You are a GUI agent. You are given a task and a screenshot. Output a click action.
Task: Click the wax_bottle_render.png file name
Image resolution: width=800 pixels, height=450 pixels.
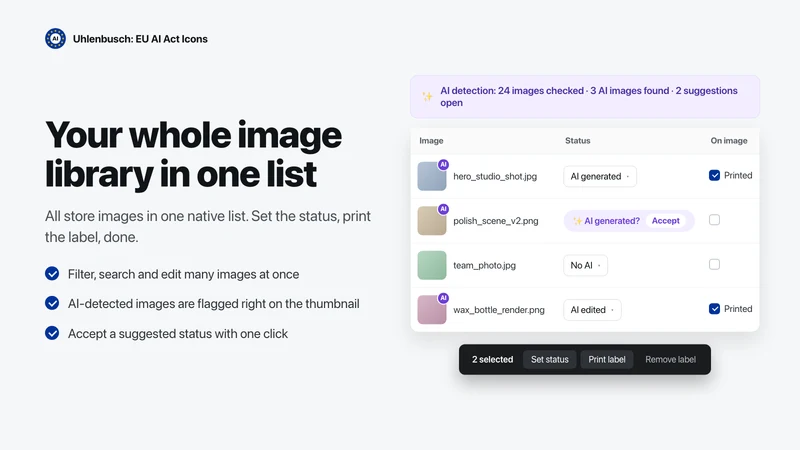pyautogui.click(x=499, y=310)
